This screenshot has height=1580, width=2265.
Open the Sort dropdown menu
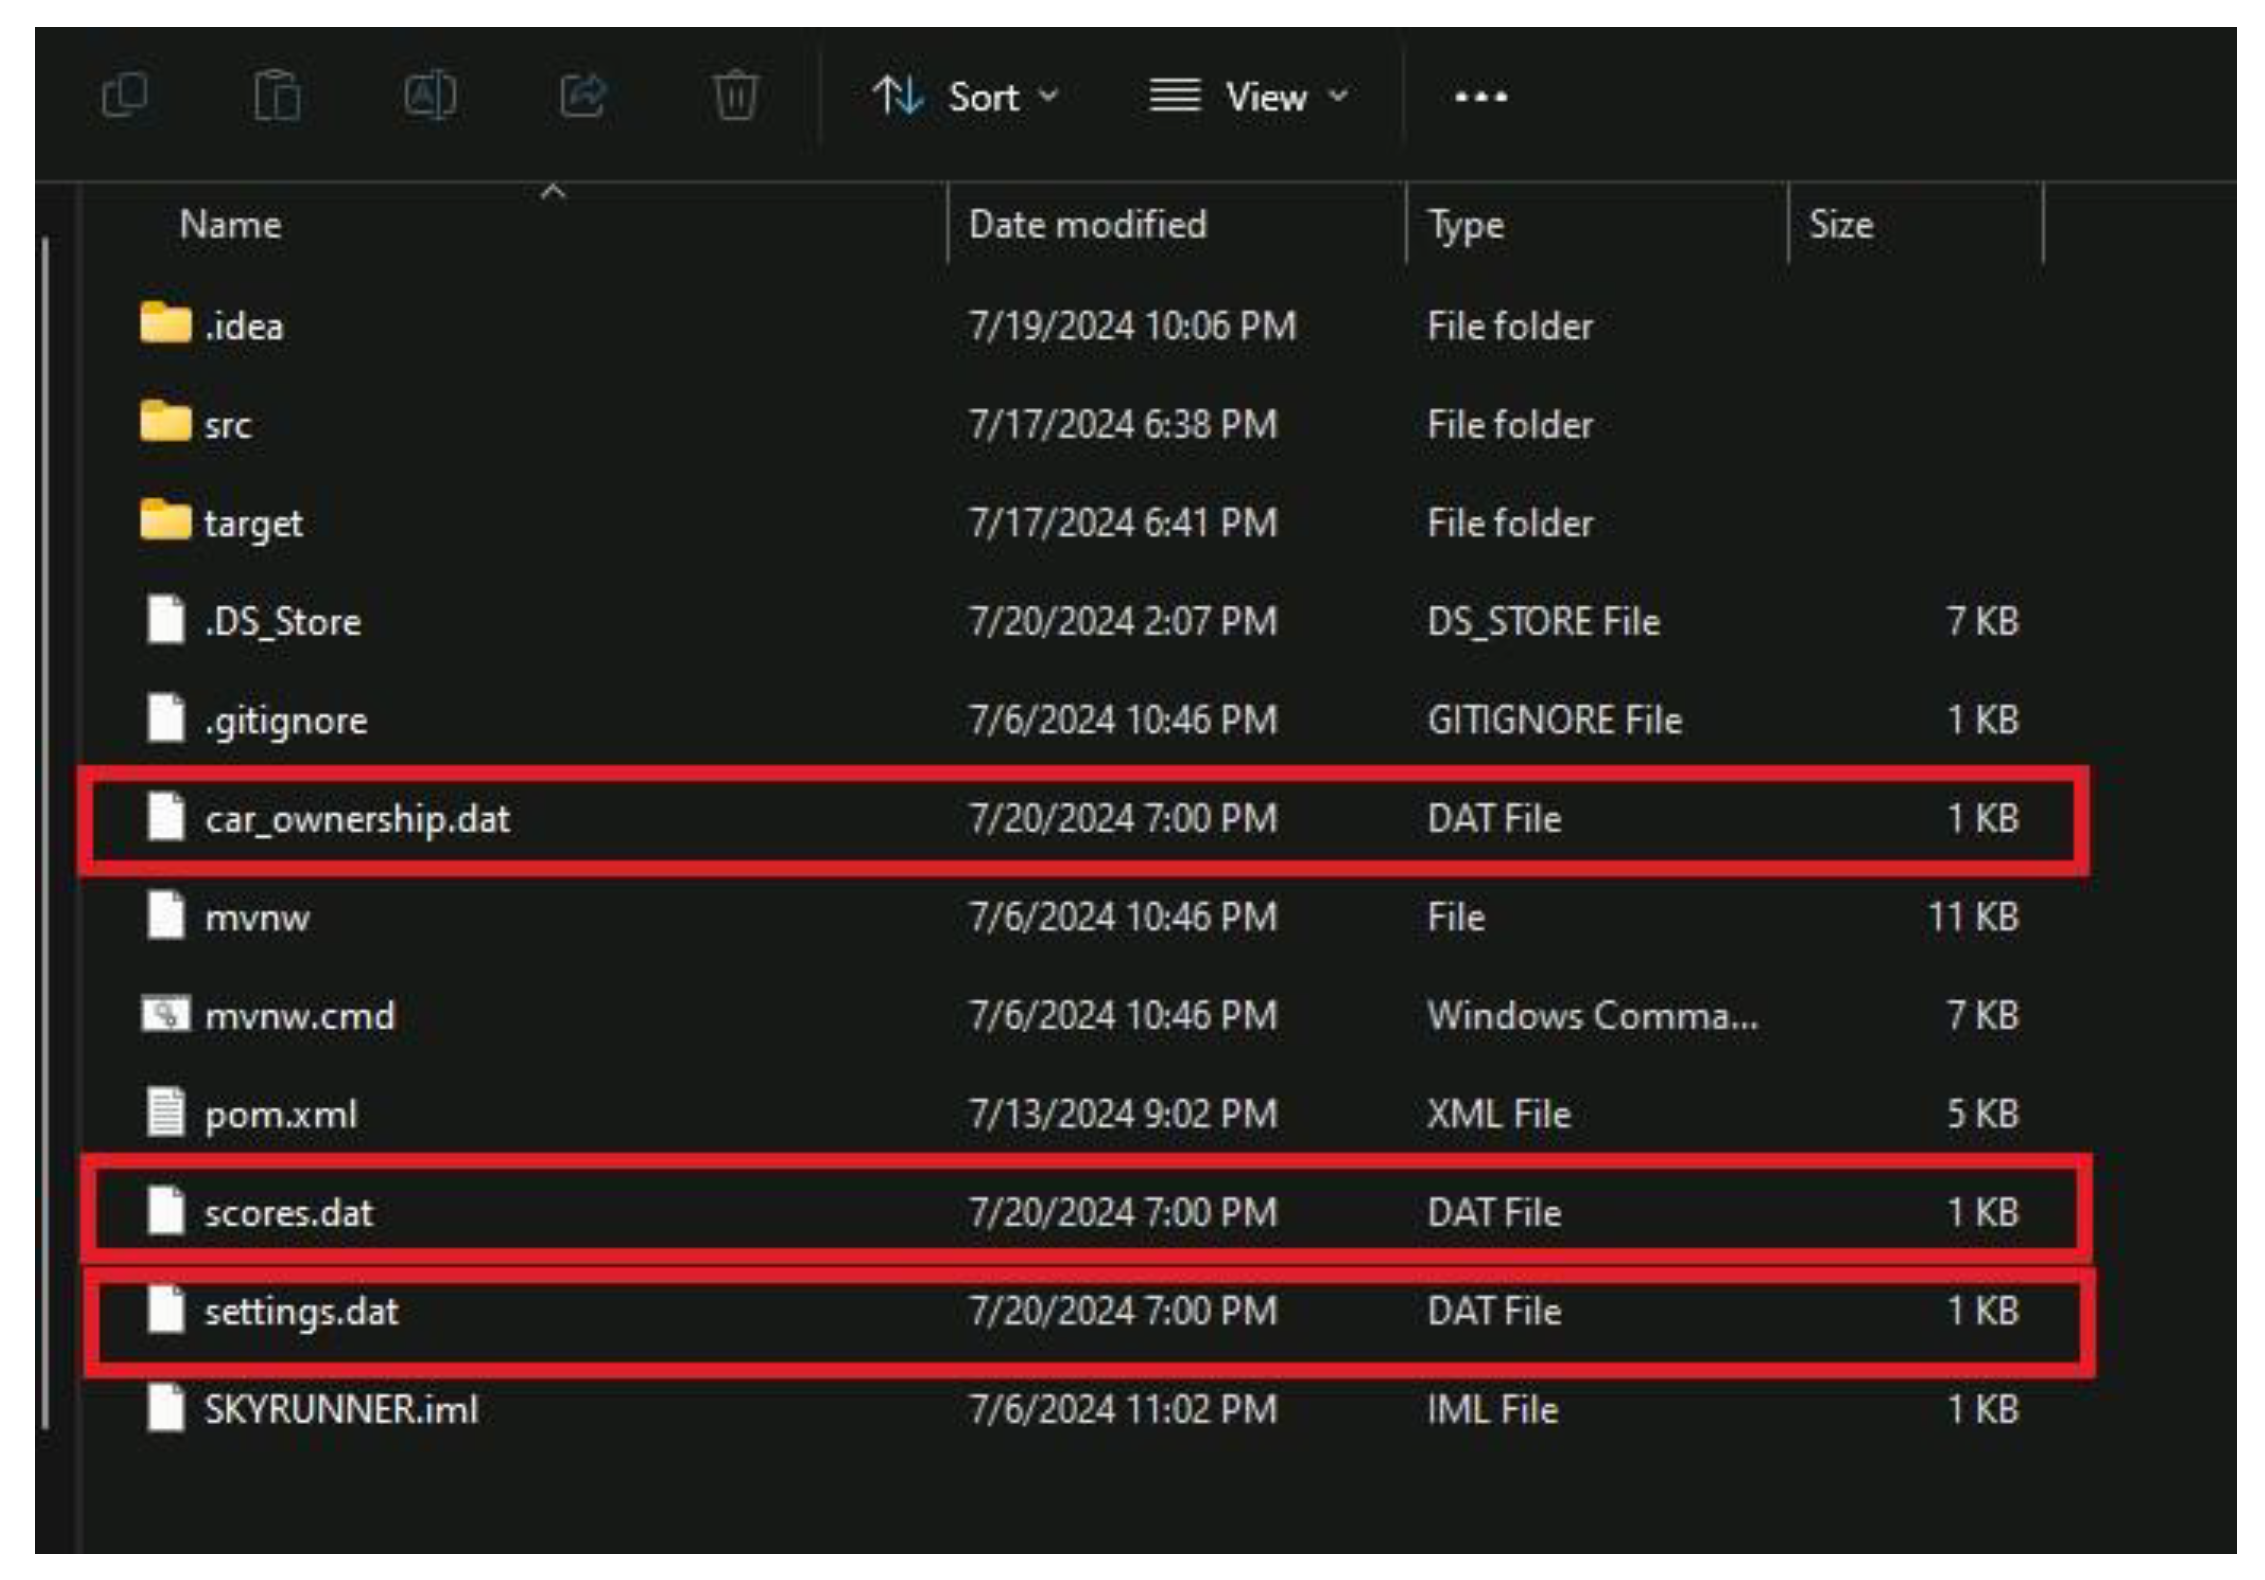965,97
